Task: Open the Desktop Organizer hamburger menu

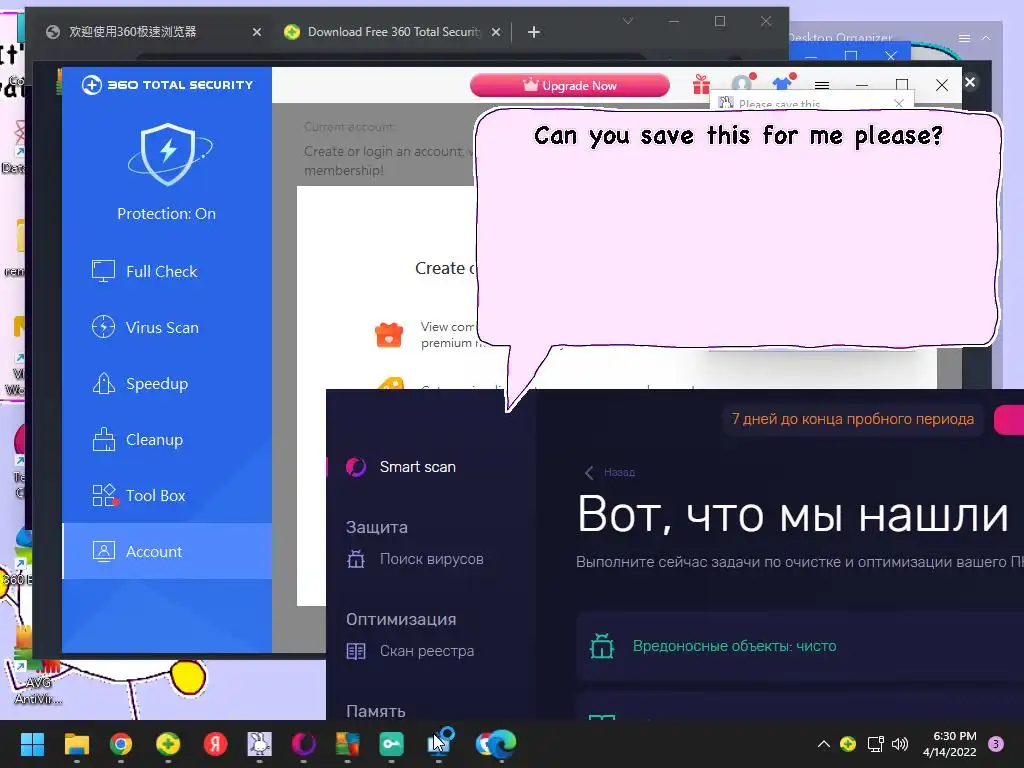Action: coord(964,39)
